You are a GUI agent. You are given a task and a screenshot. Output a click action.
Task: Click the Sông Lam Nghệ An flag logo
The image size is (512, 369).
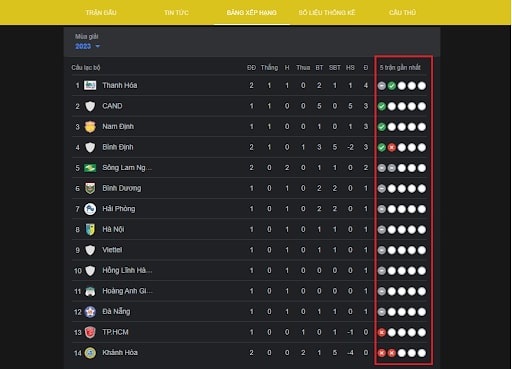(90, 168)
